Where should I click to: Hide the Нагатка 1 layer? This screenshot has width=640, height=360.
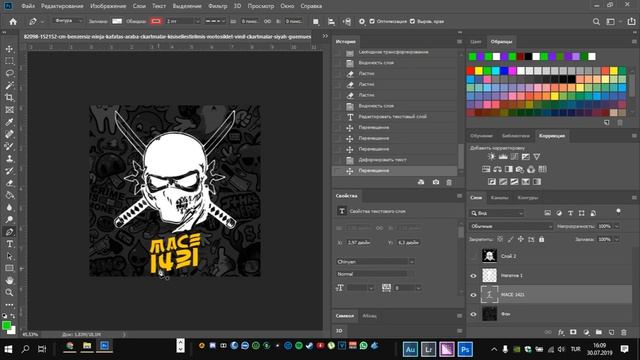point(473,276)
